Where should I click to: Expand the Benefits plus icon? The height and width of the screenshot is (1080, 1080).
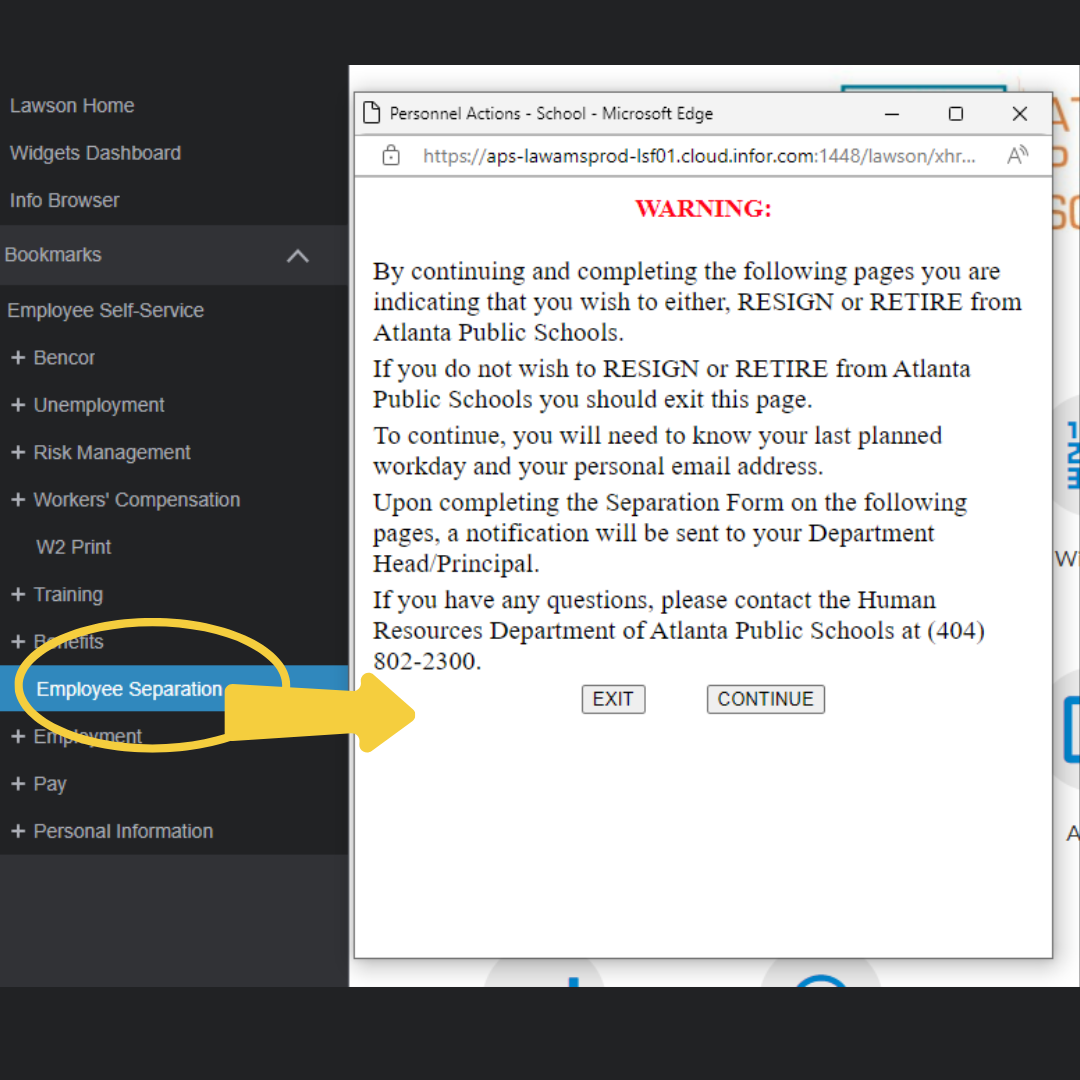(19, 642)
